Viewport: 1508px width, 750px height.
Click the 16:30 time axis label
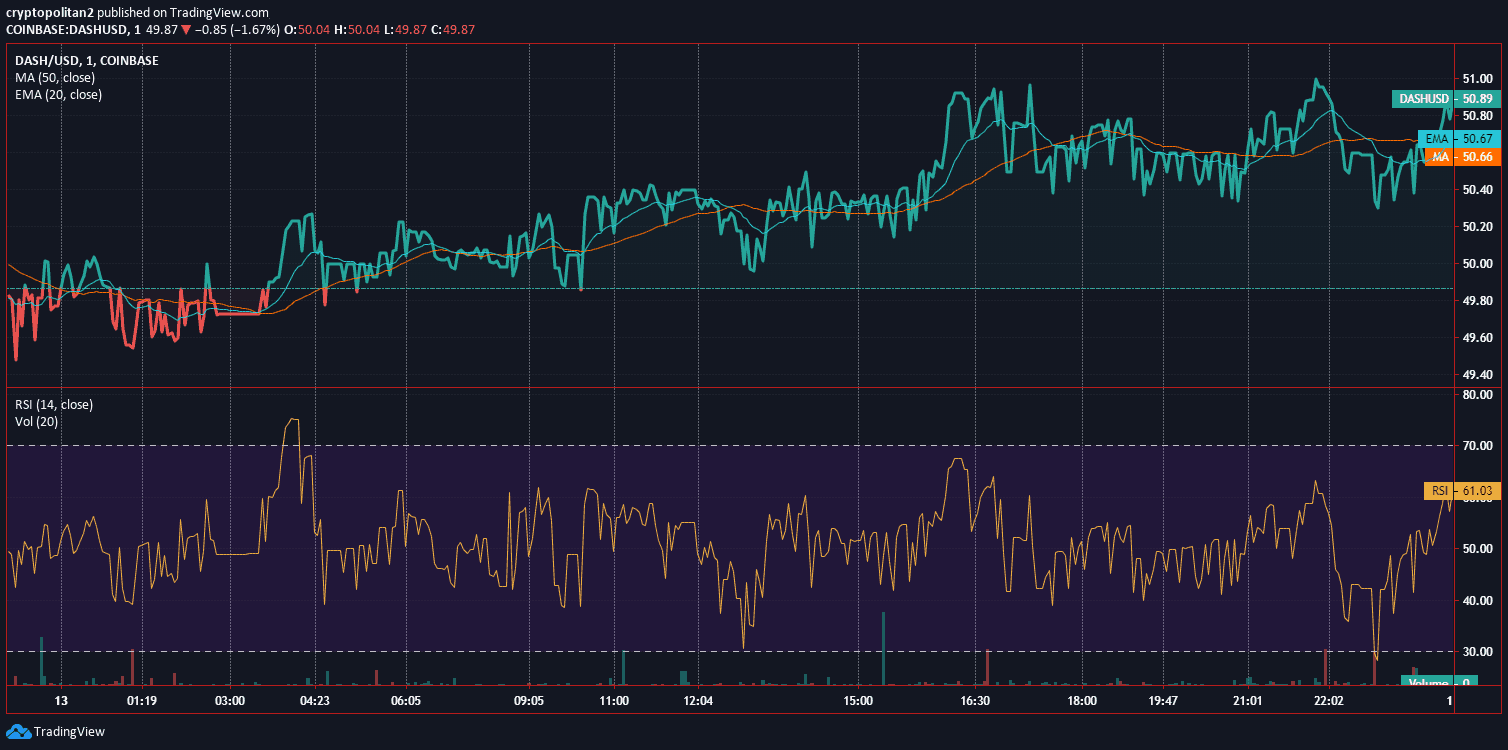[975, 701]
